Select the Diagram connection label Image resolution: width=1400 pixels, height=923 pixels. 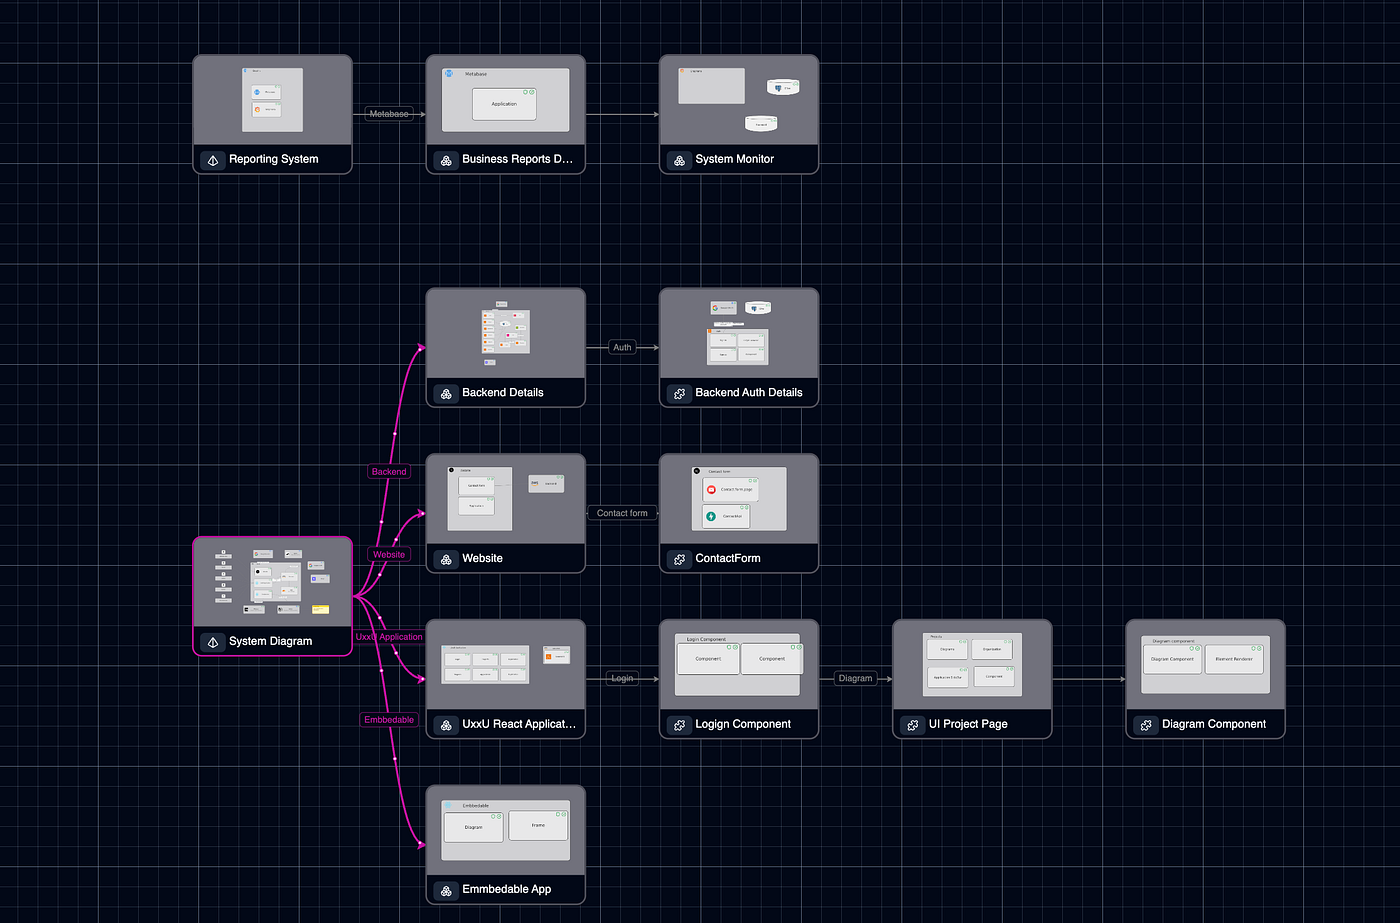(855, 678)
